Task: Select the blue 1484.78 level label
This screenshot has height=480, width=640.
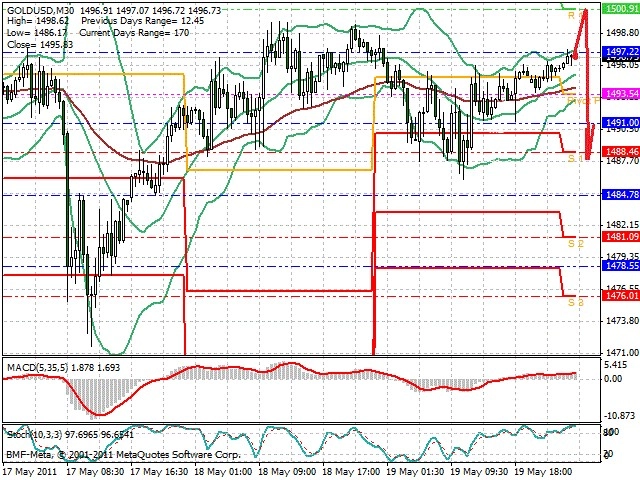Action: point(621,195)
